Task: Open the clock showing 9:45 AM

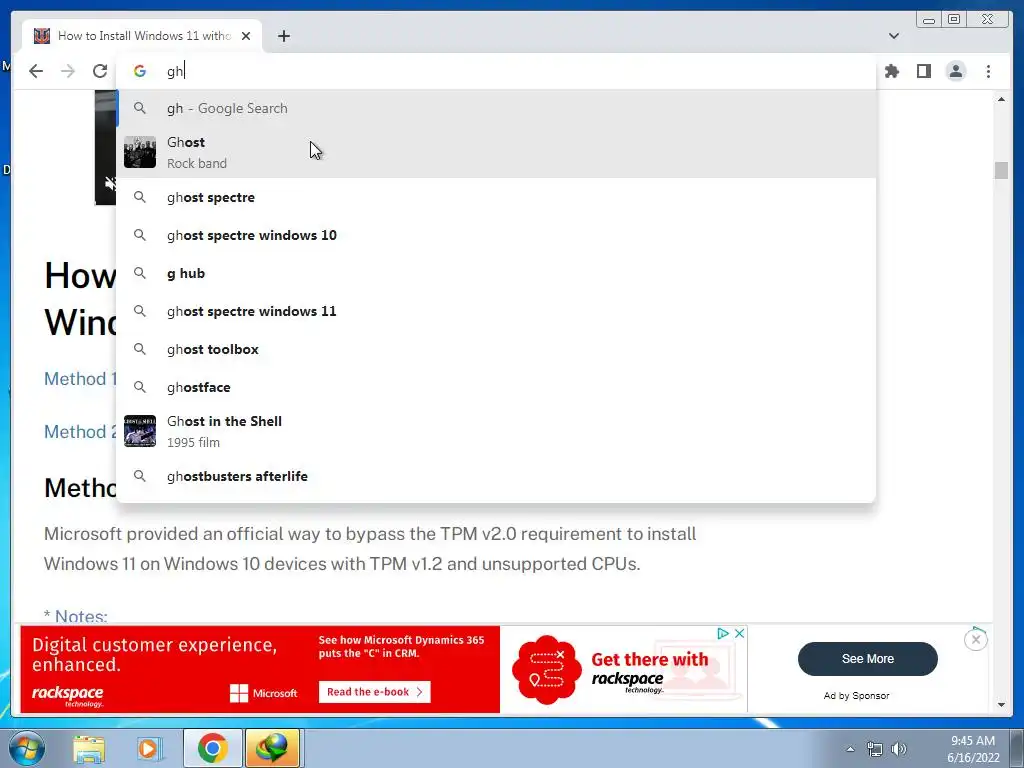Action: (x=972, y=749)
